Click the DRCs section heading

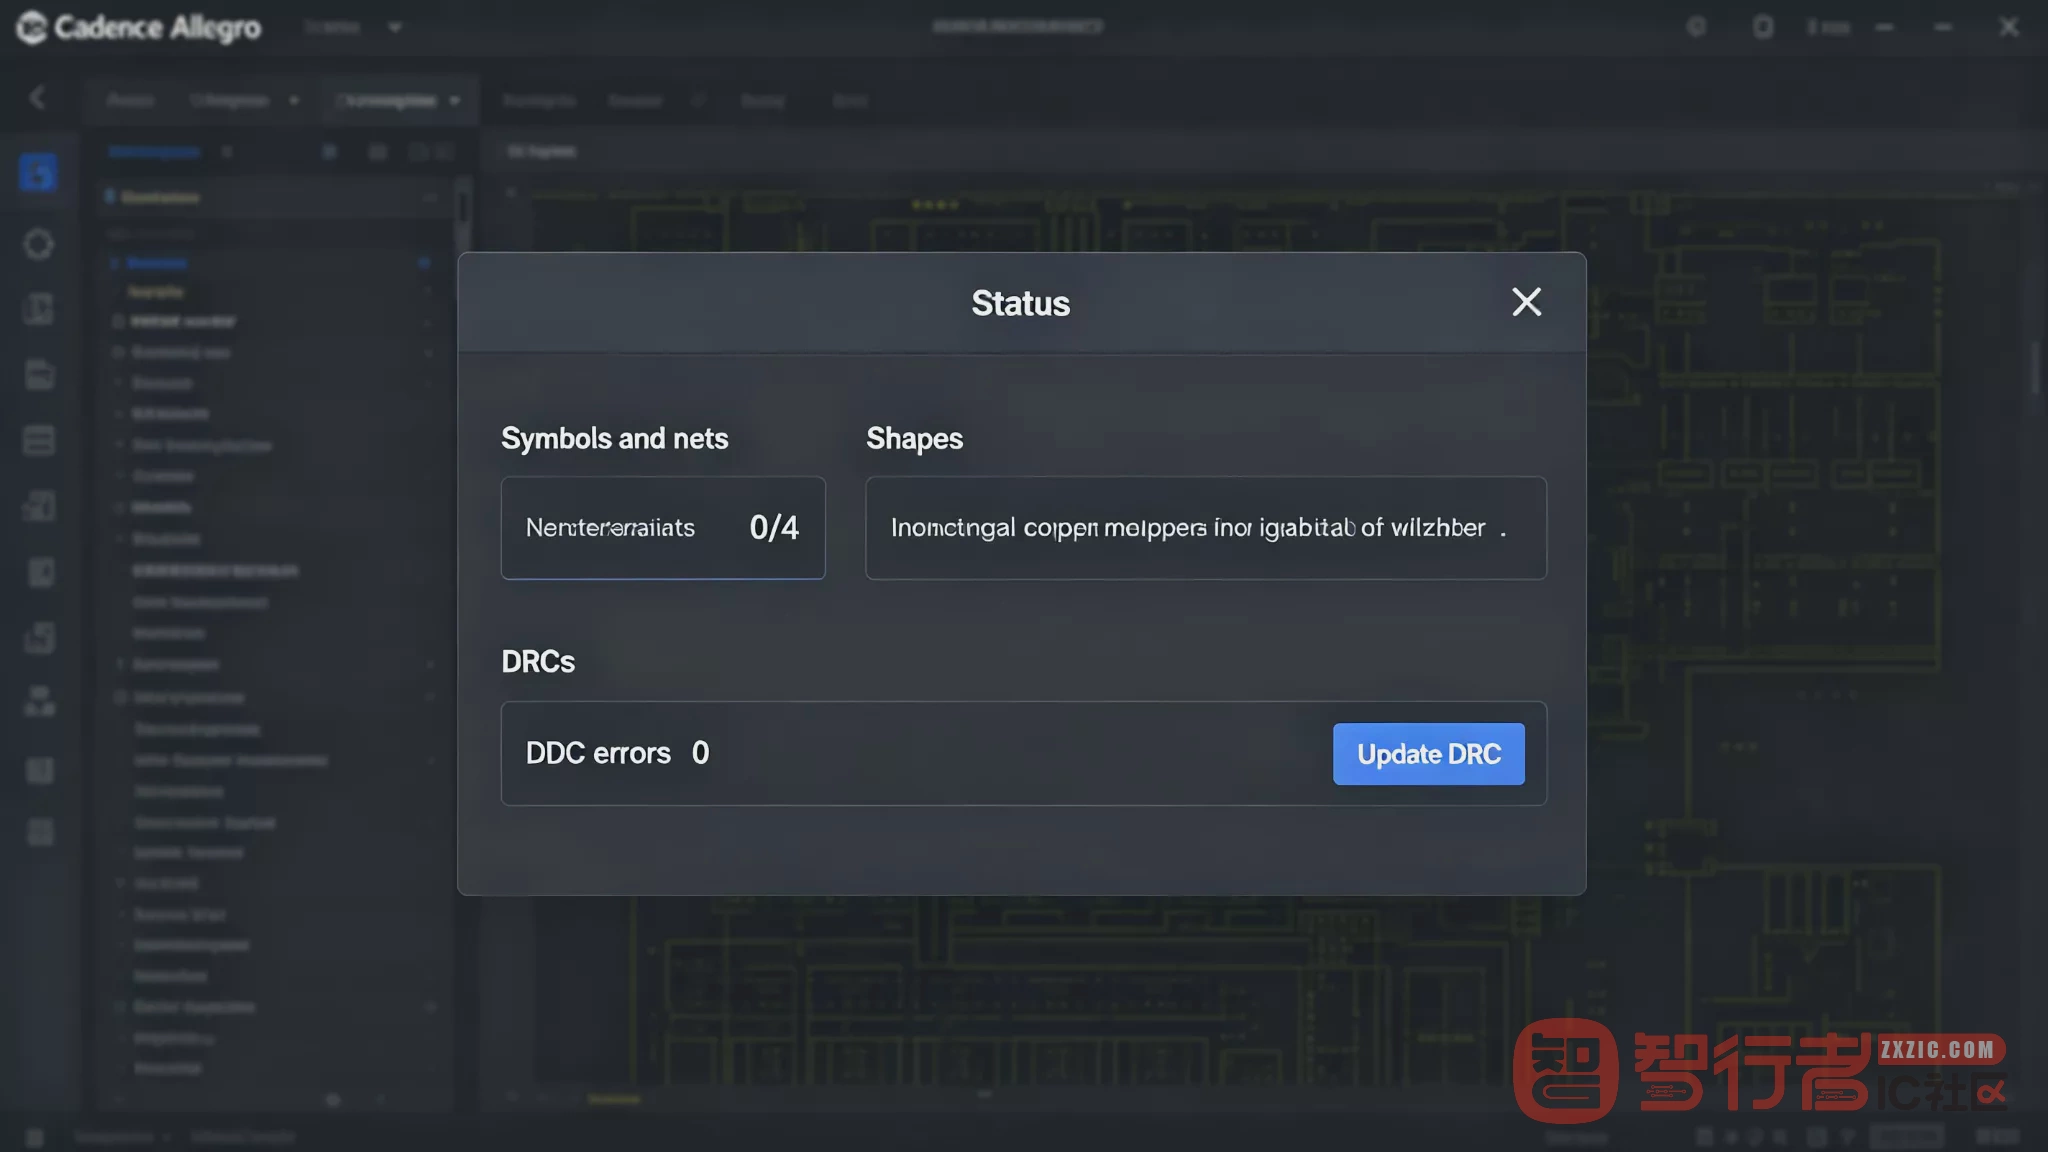pyautogui.click(x=538, y=662)
